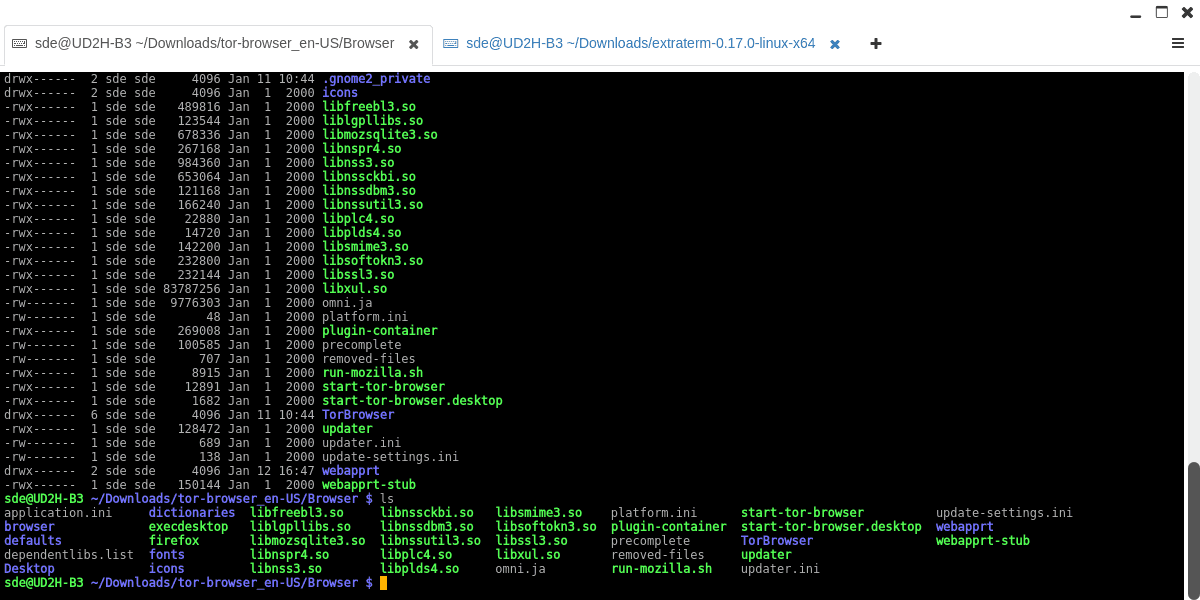The image size is (1200, 600).
Task: Open a new terminal tab with plus
Action: (876, 43)
